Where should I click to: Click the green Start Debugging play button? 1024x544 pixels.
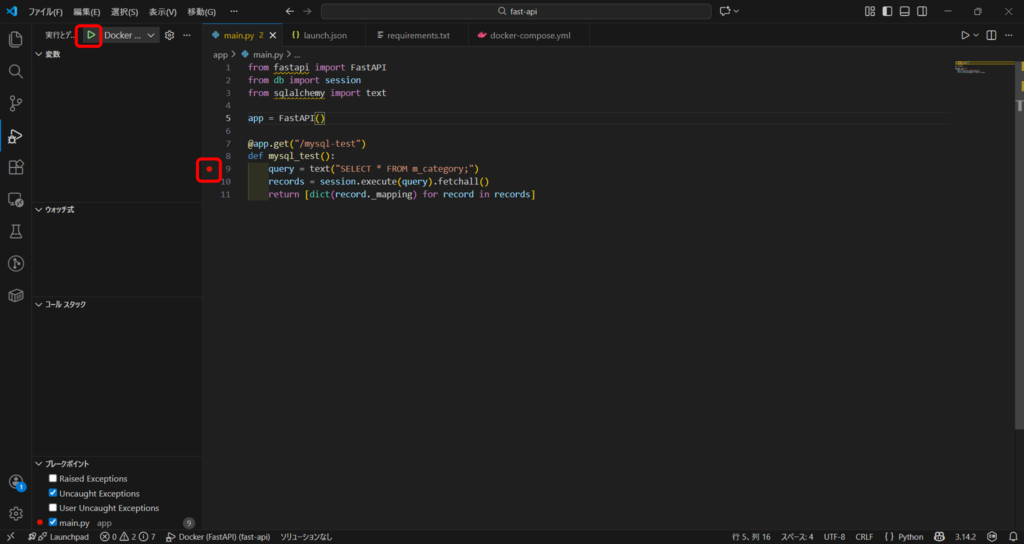point(90,35)
